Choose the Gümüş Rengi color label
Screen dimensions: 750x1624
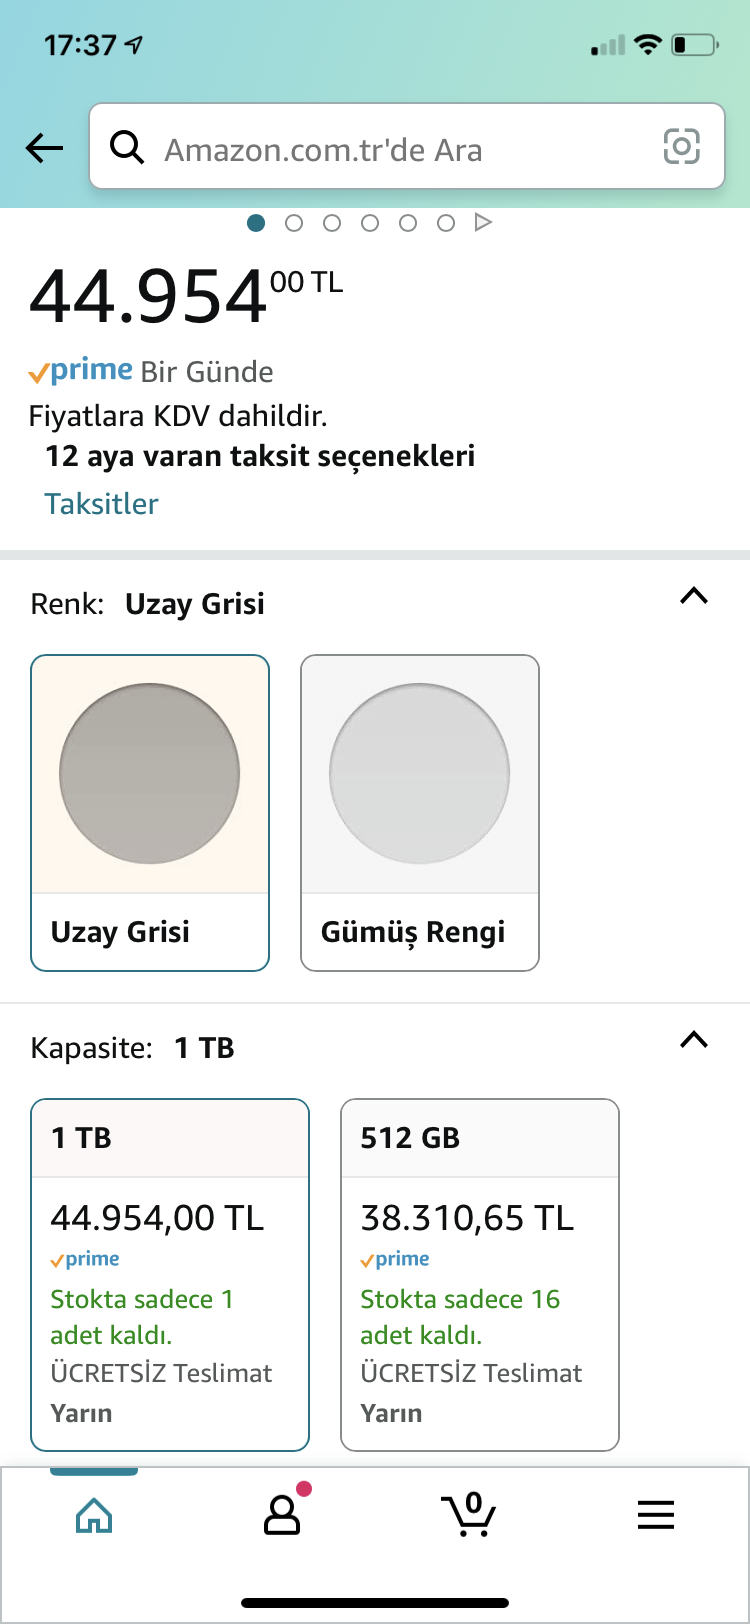point(413,932)
